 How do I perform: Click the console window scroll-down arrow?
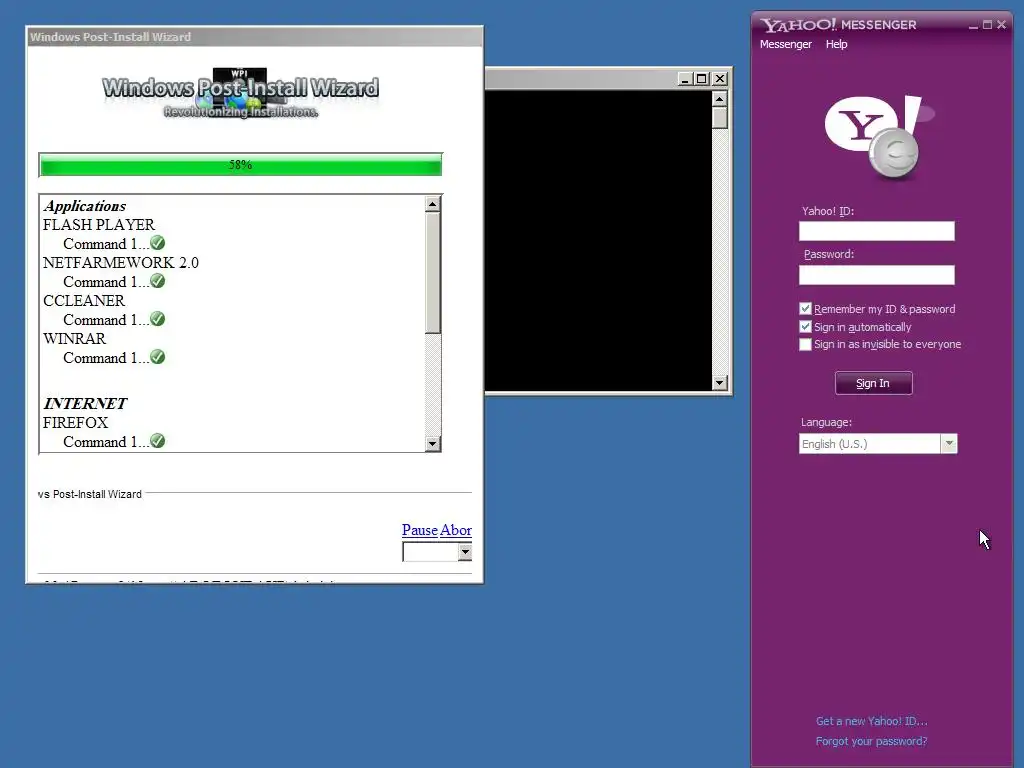tap(720, 383)
